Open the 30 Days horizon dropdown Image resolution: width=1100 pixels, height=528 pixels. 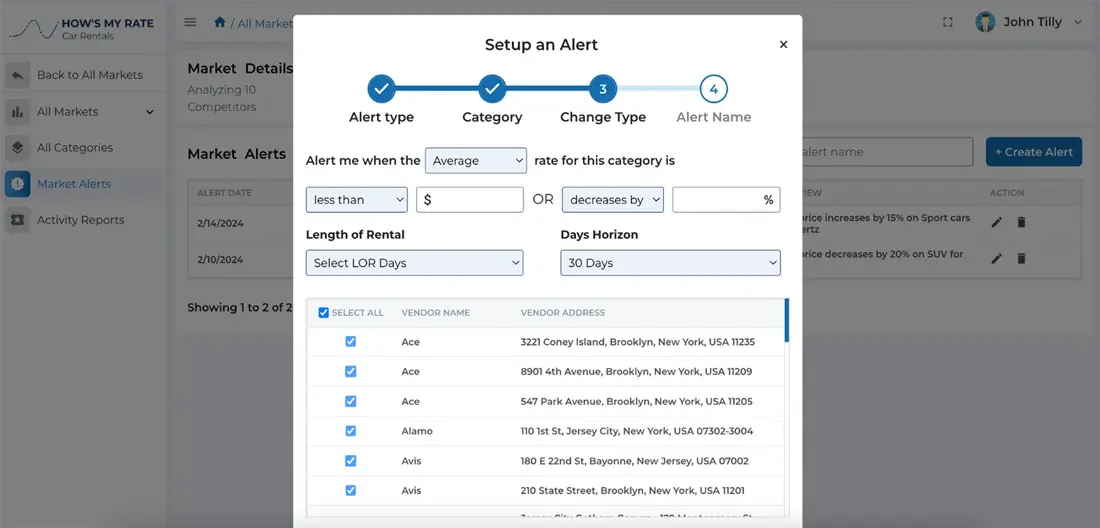coord(670,263)
